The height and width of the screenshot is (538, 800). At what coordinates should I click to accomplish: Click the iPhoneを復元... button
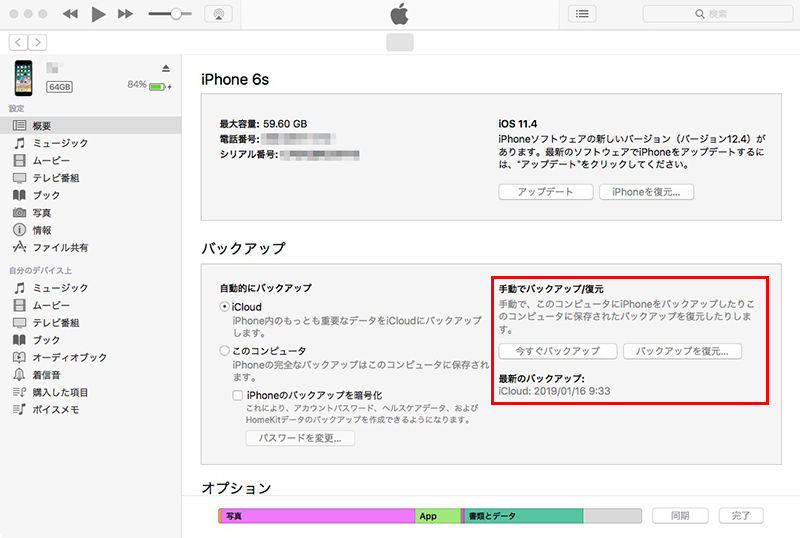point(646,192)
